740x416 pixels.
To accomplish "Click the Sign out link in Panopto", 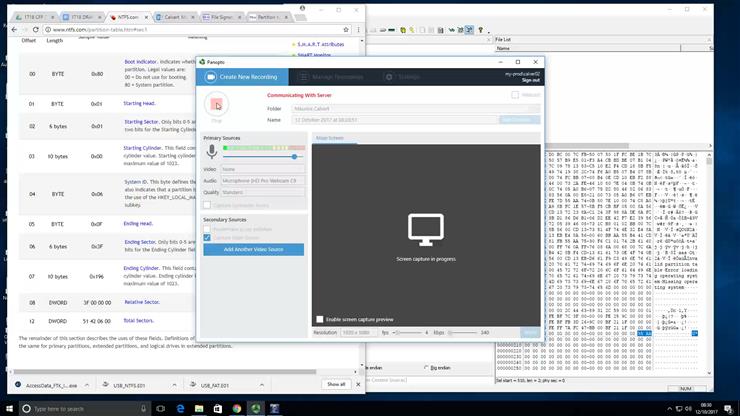I will pos(530,80).
